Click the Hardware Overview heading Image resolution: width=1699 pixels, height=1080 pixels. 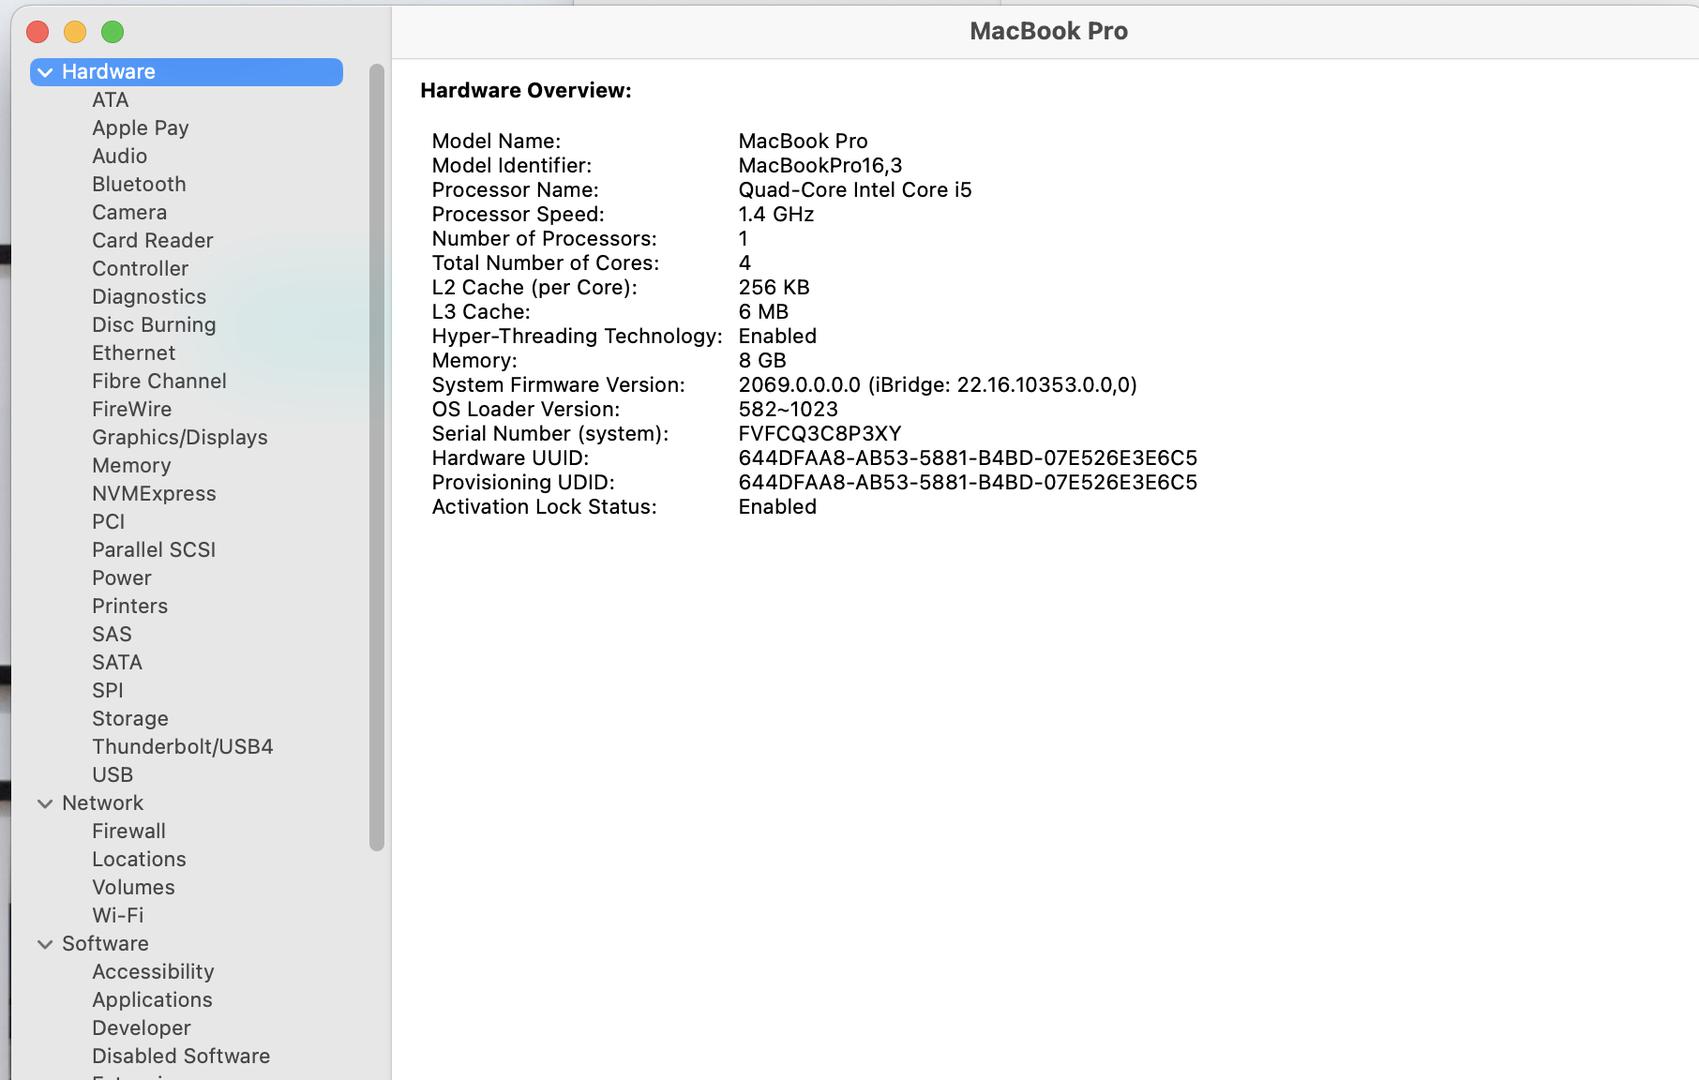click(x=526, y=91)
